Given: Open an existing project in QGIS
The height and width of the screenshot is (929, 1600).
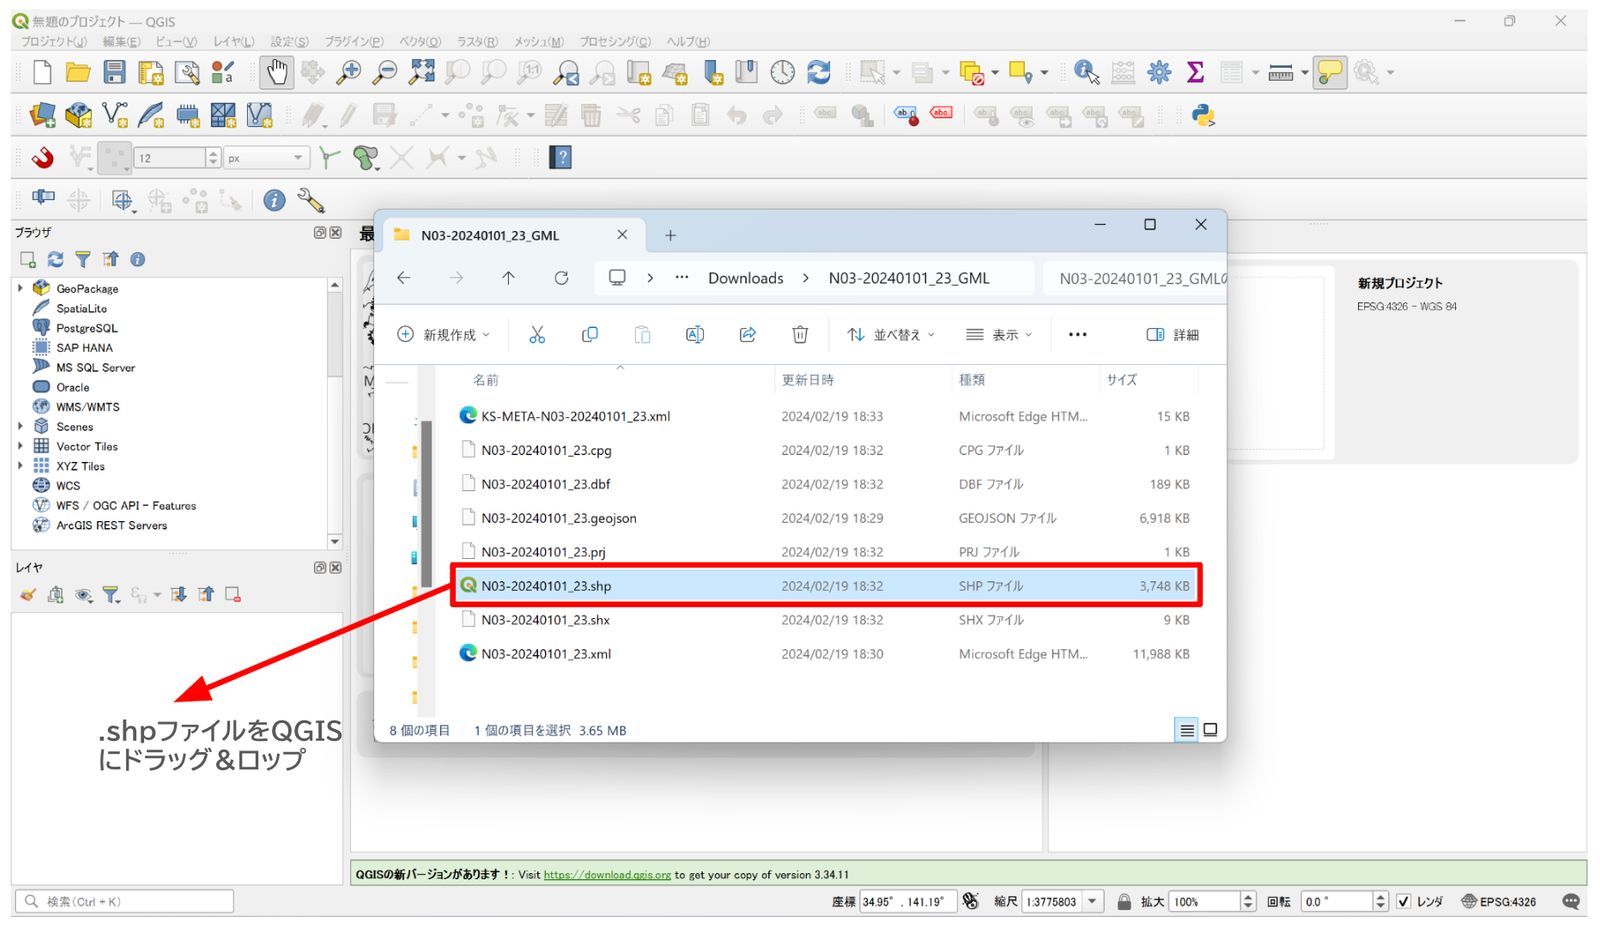Looking at the screenshot, I should pyautogui.click(x=78, y=72).
